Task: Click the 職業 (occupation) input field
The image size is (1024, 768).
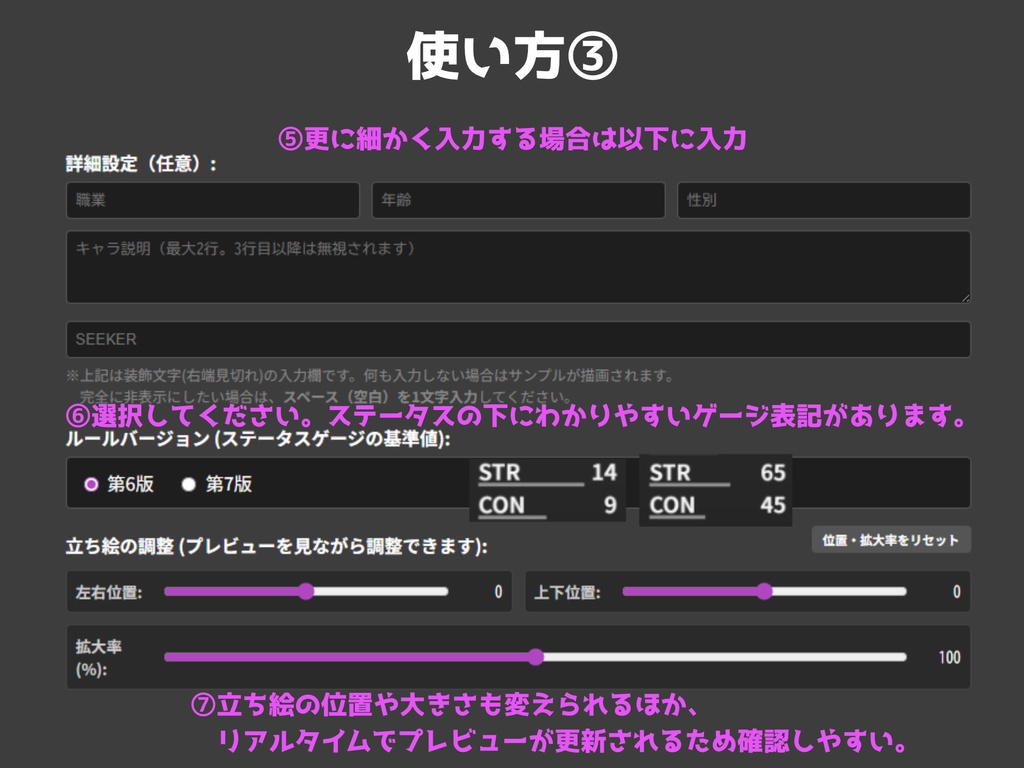Action: click(x=212, y=200)
